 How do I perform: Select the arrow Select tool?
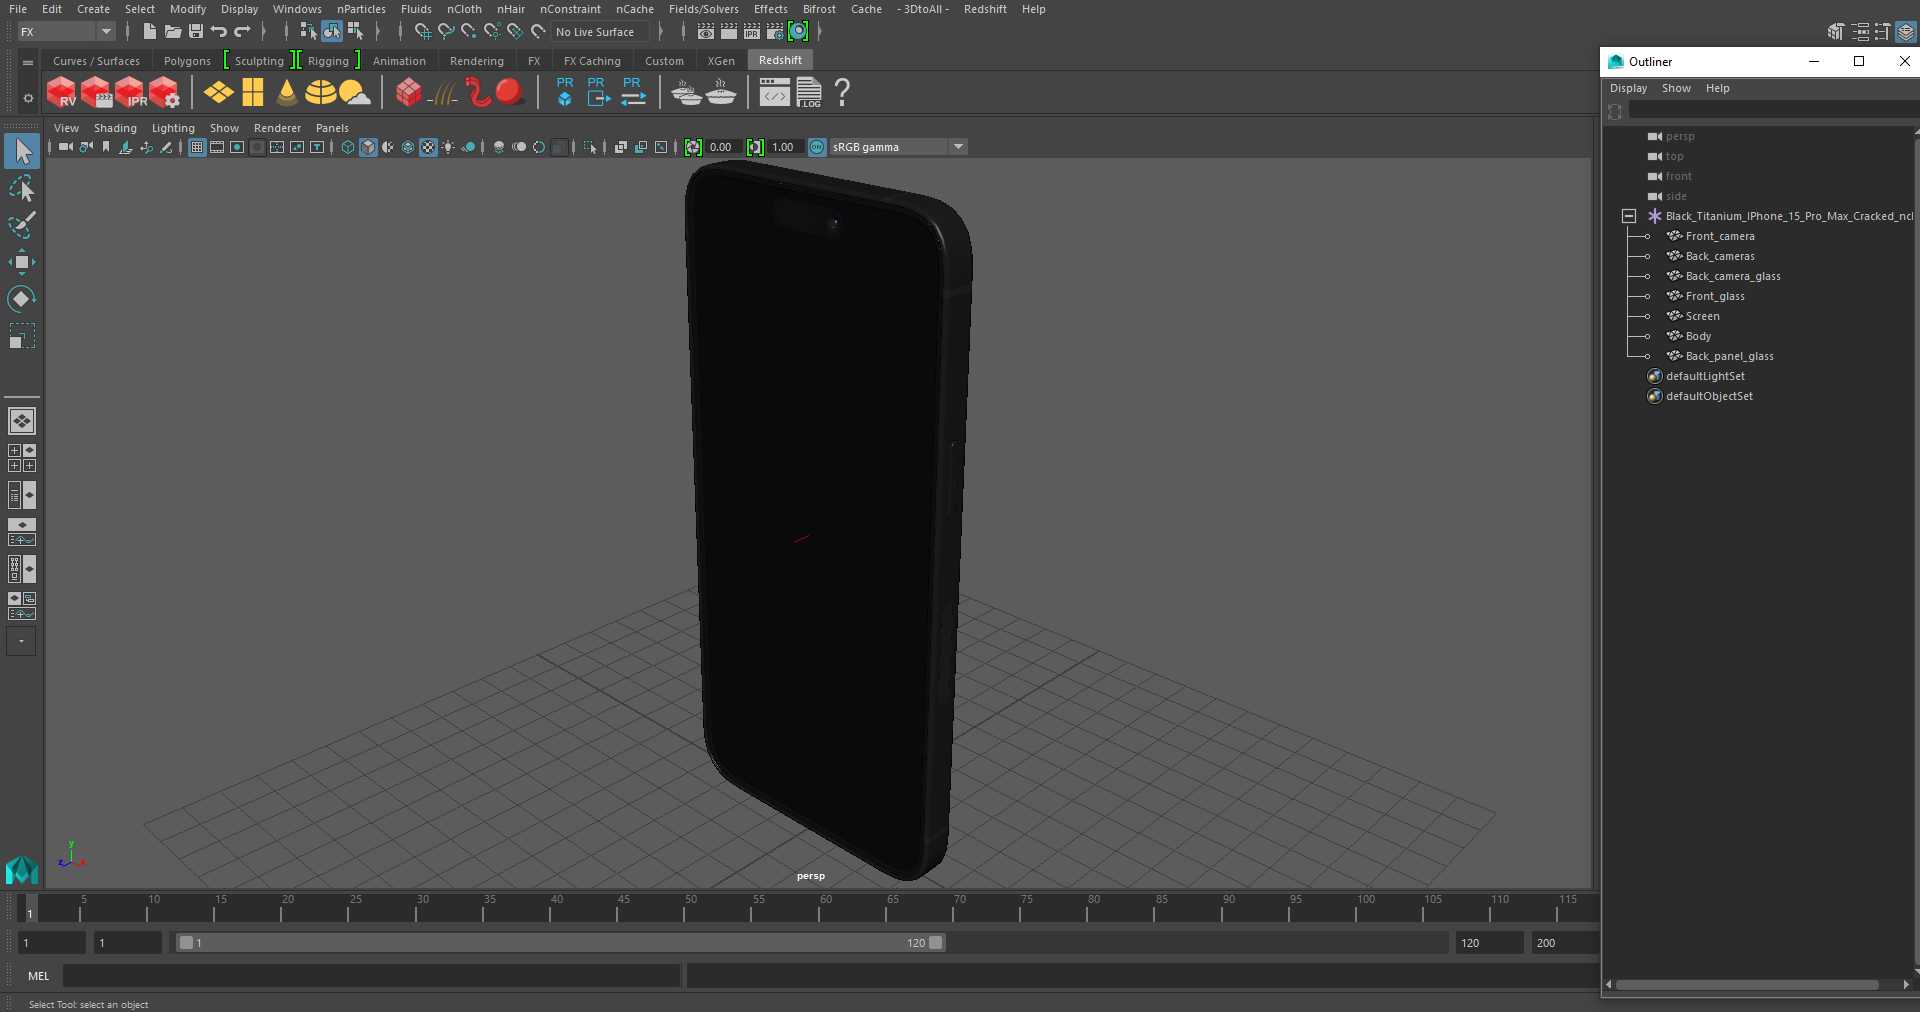(22, 152)
